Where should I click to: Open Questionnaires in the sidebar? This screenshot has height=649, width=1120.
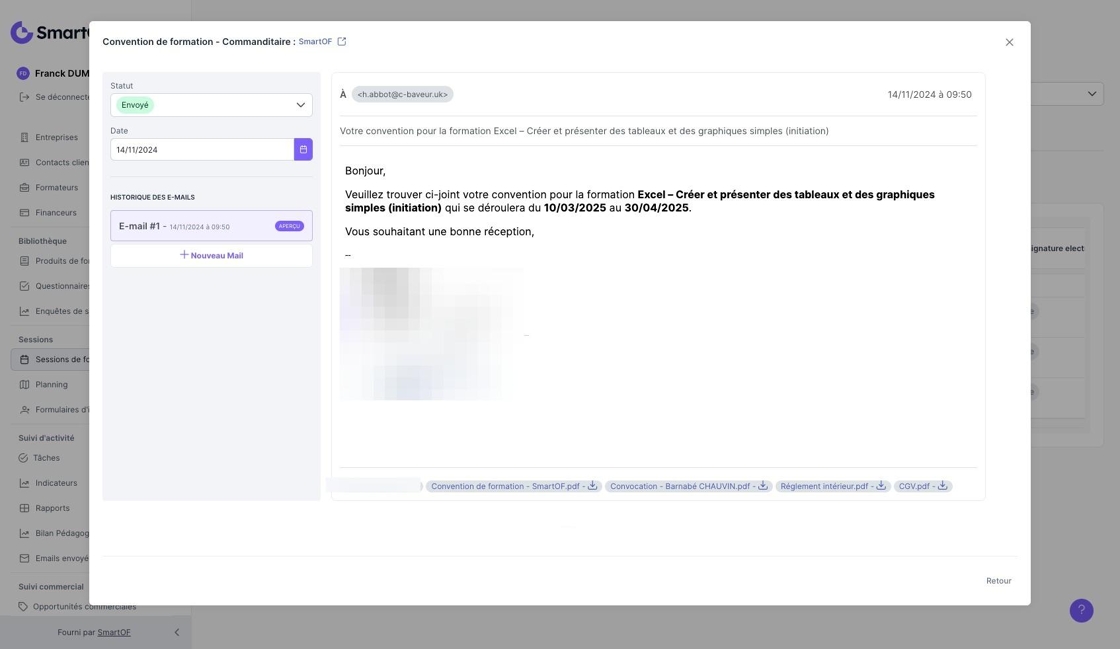coord(62,286)
